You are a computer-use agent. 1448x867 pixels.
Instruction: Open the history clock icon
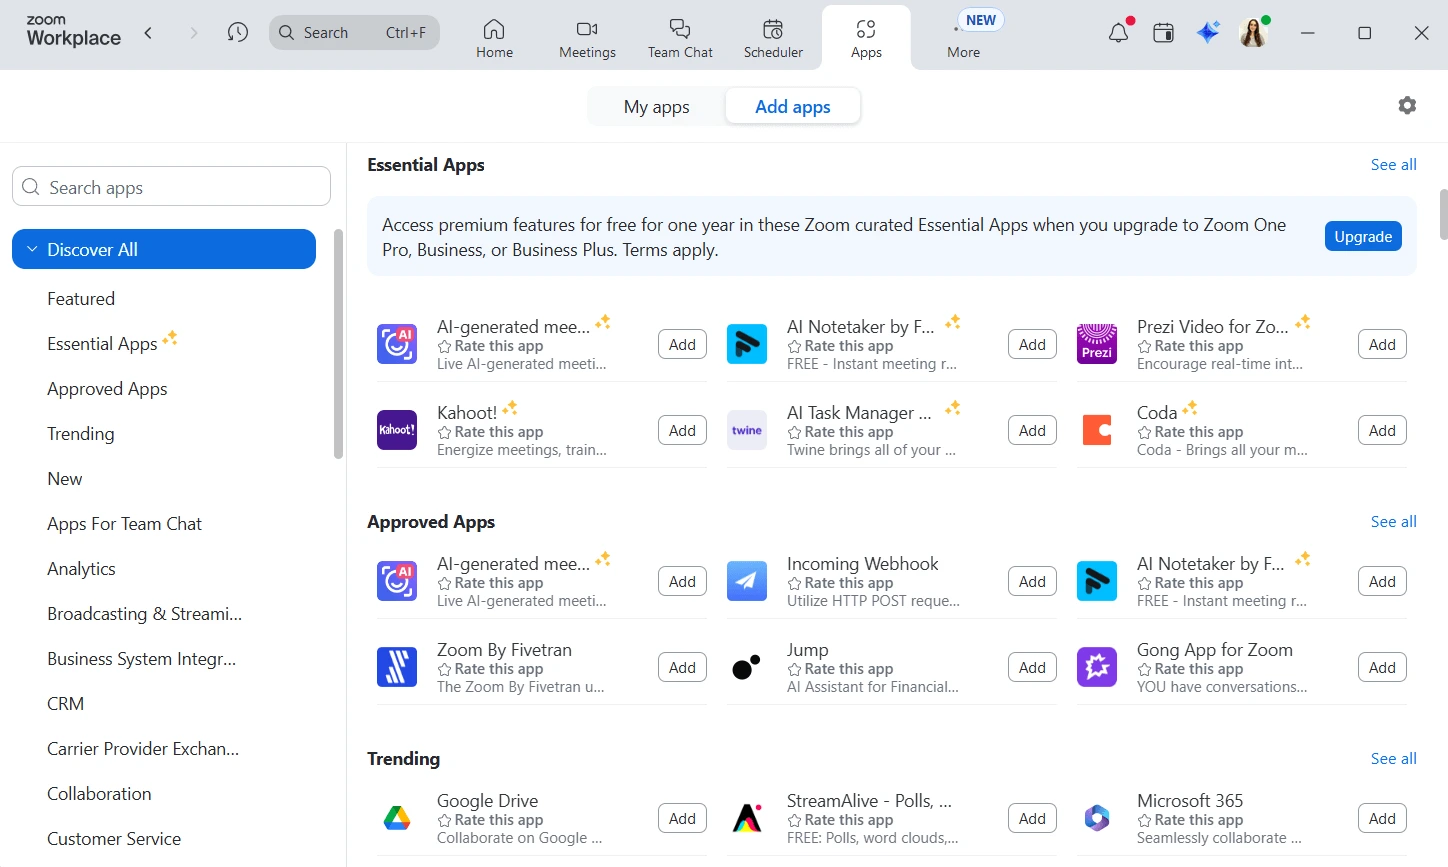tap(237, 31)
